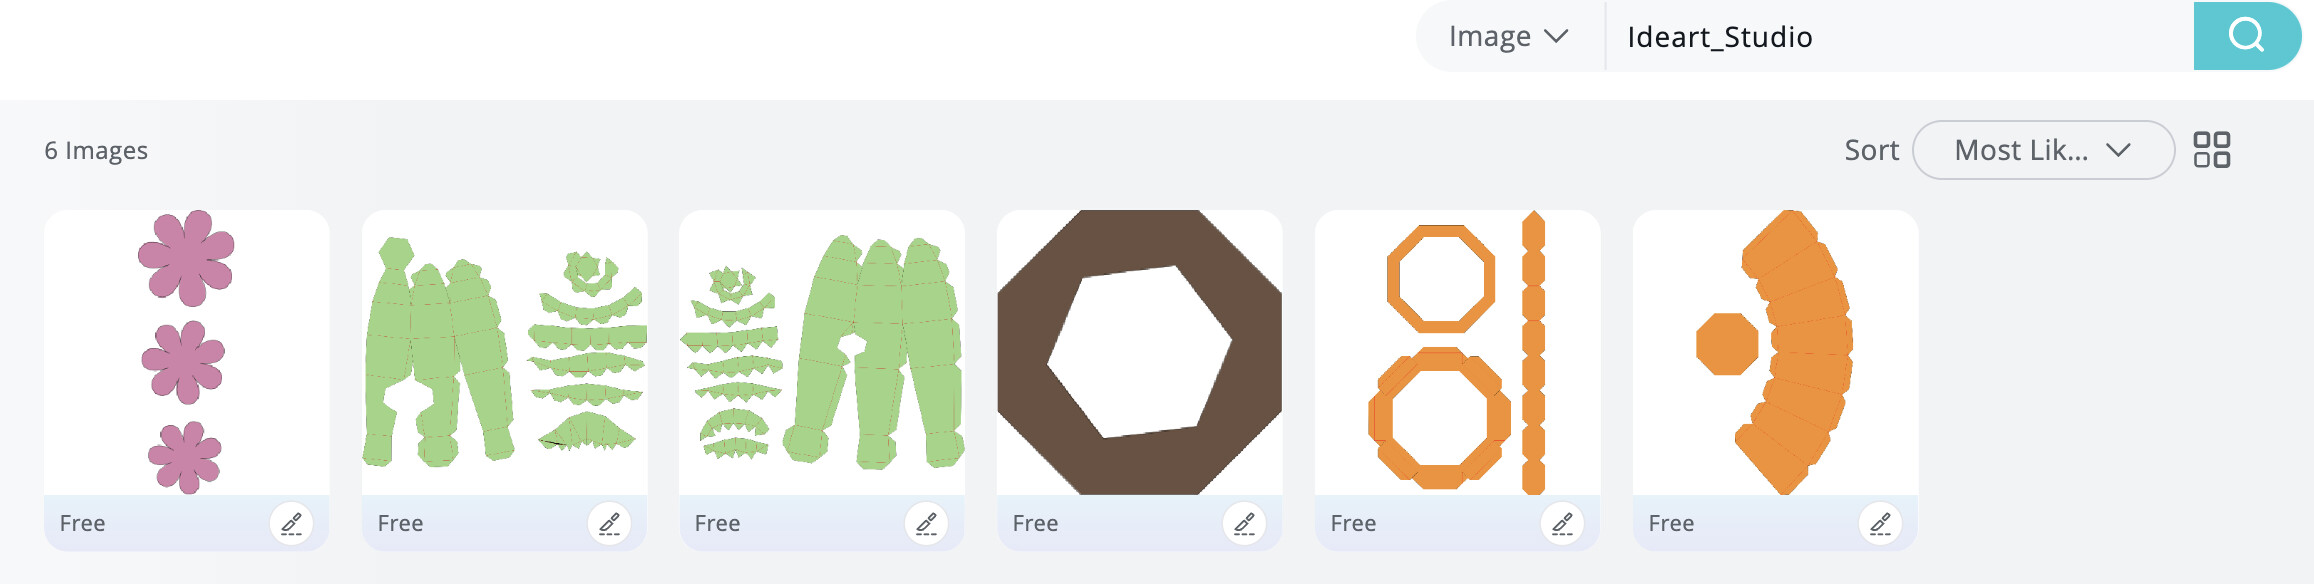Edit icon on first green papercraft card
Viewport: 2314px width, 584px height.
click(609, 523)
